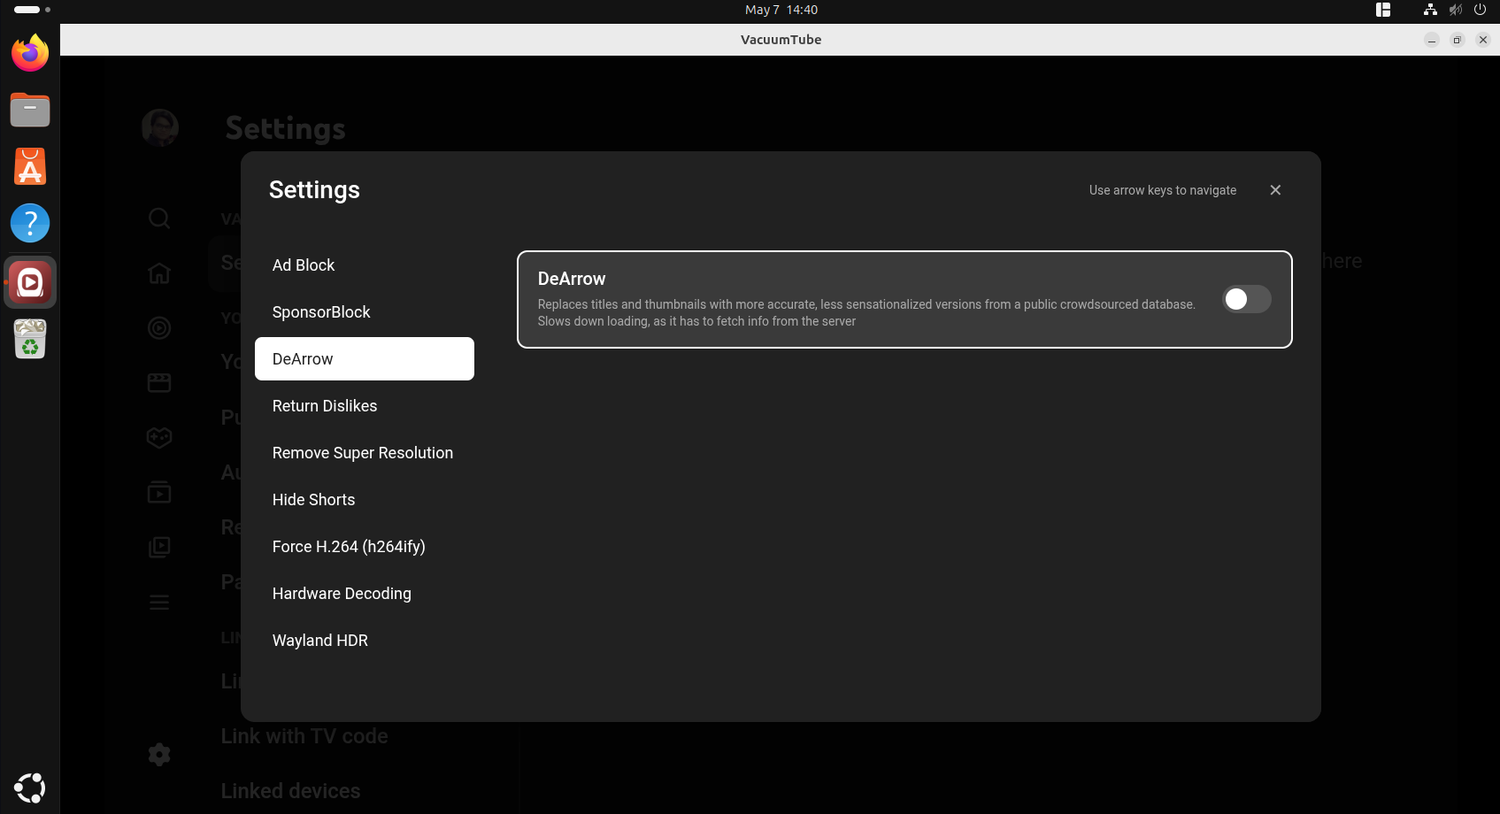Click the DeArrow description card
This screenshot has height=814, width=1500.
click(904, 299)
